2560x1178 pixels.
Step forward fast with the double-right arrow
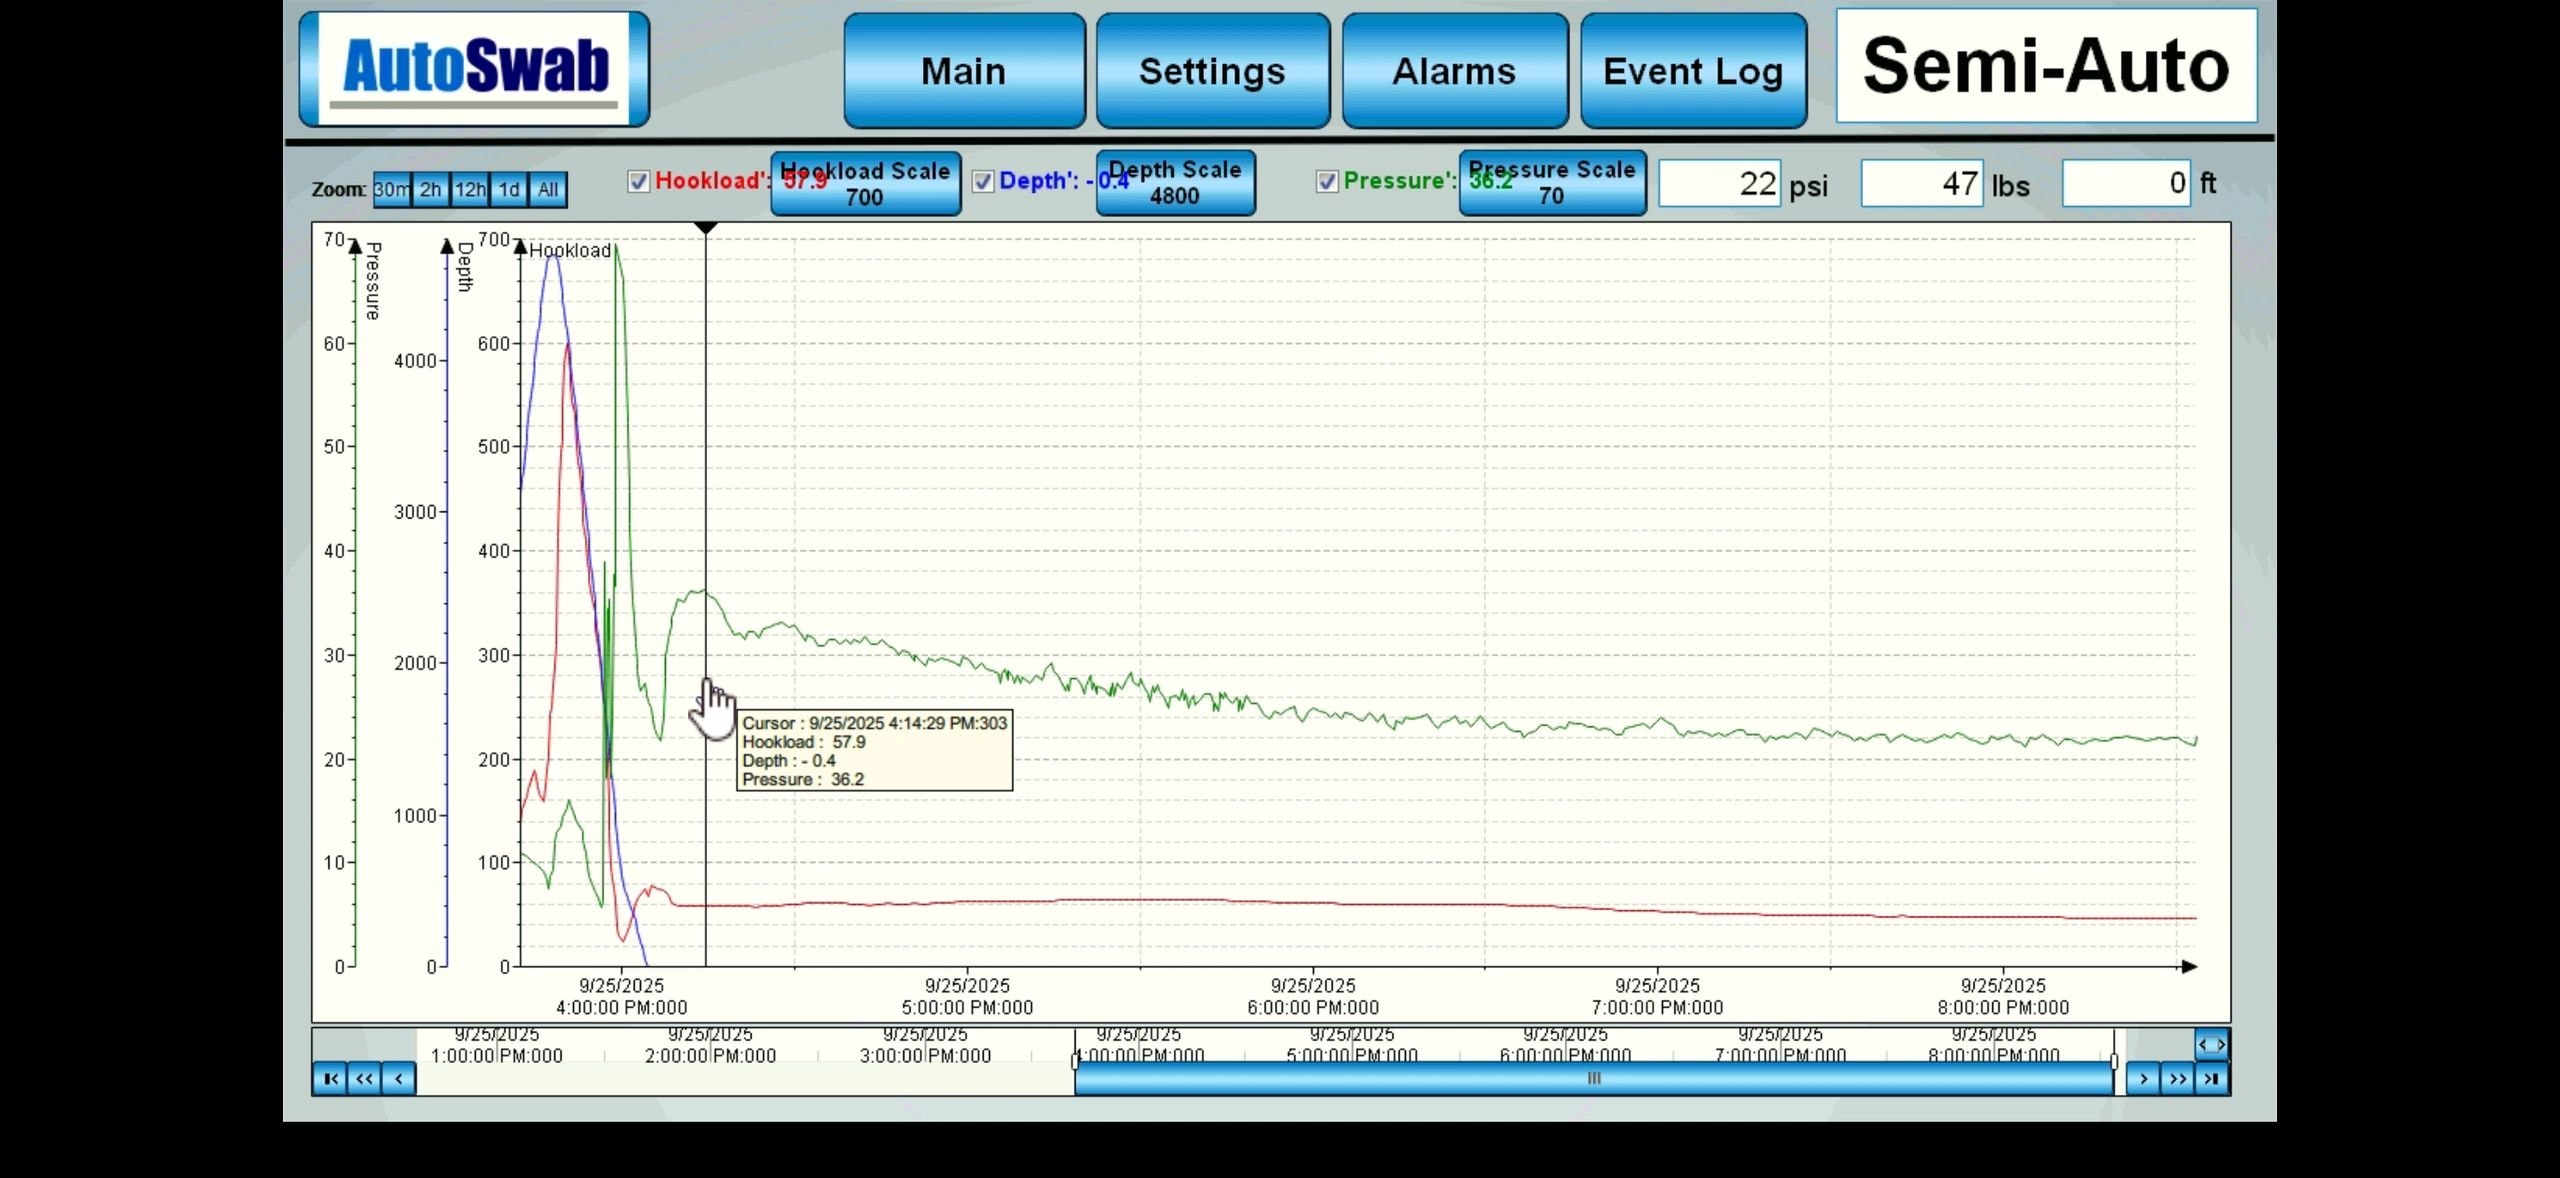point(2177,1079)
